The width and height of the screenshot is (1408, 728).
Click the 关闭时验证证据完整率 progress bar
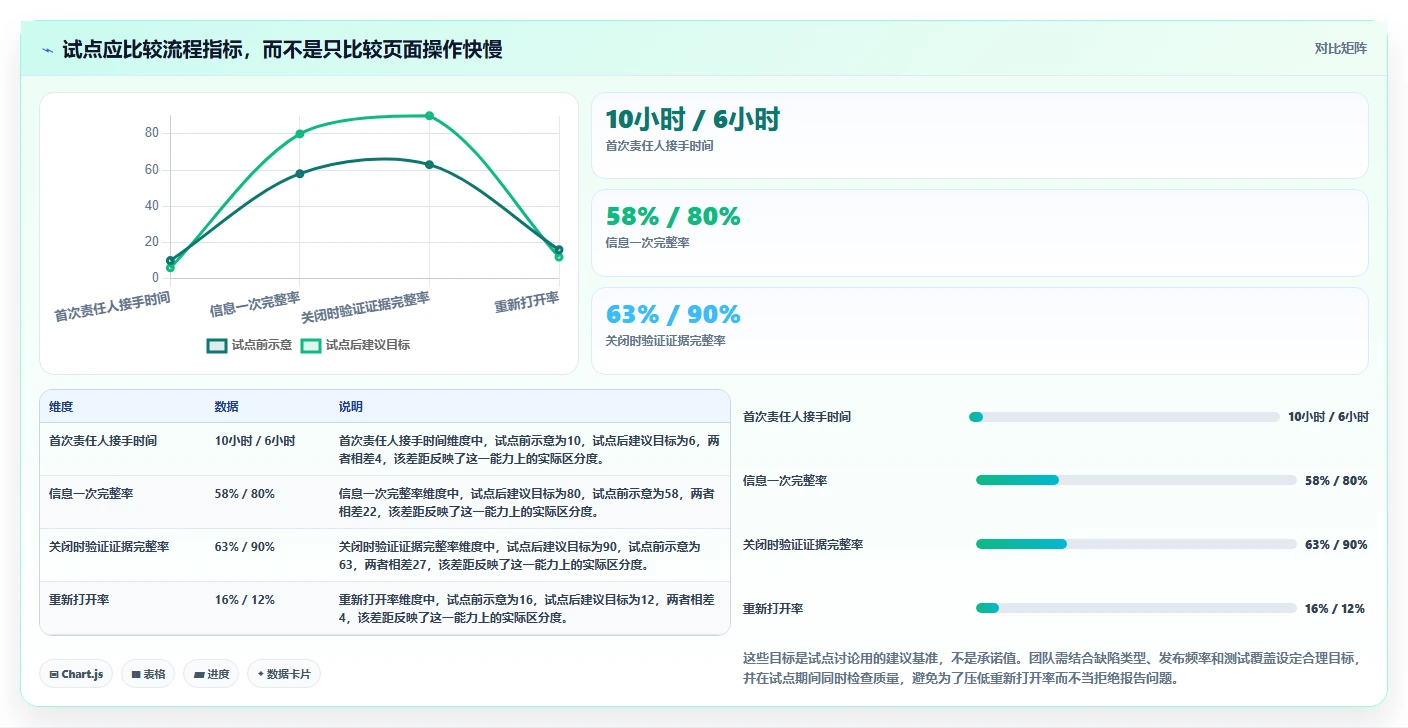pyautogui.click(x=1136, y=545)
